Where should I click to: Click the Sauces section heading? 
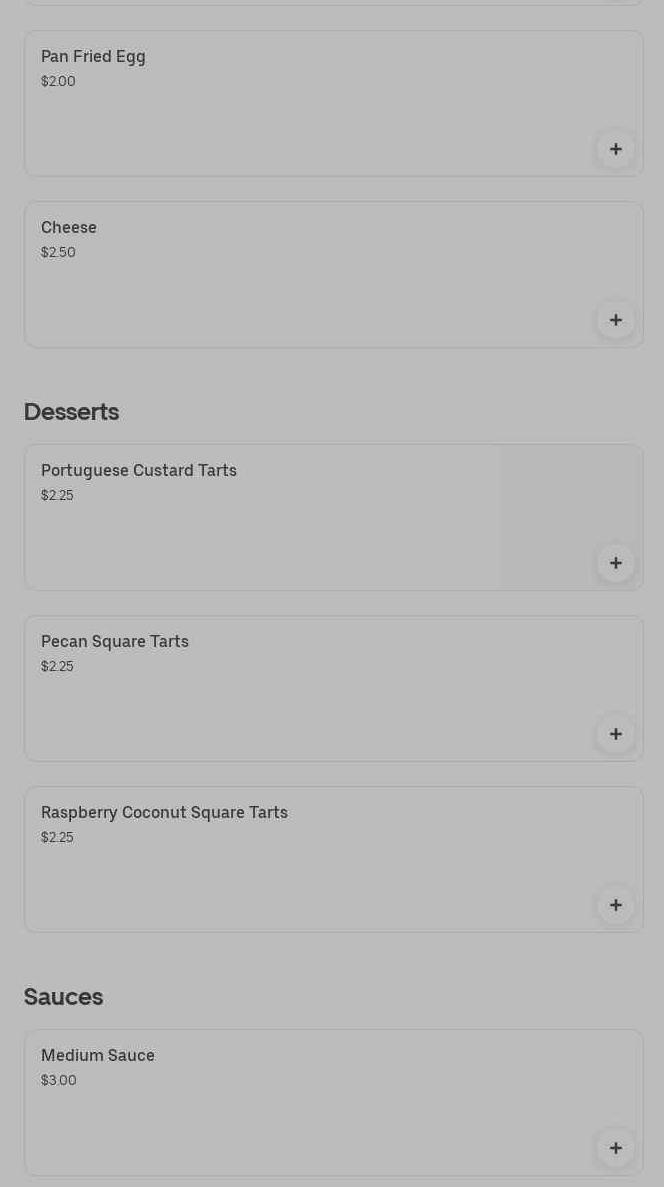tap(63, 997)
